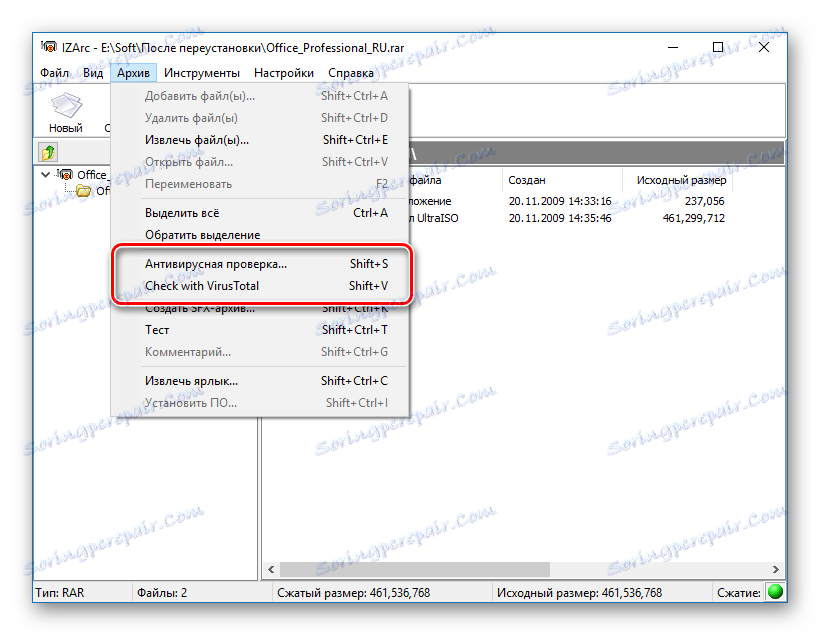820x635 pixels.
Task: Close the opened Архив menu
Action: (133, 73)
